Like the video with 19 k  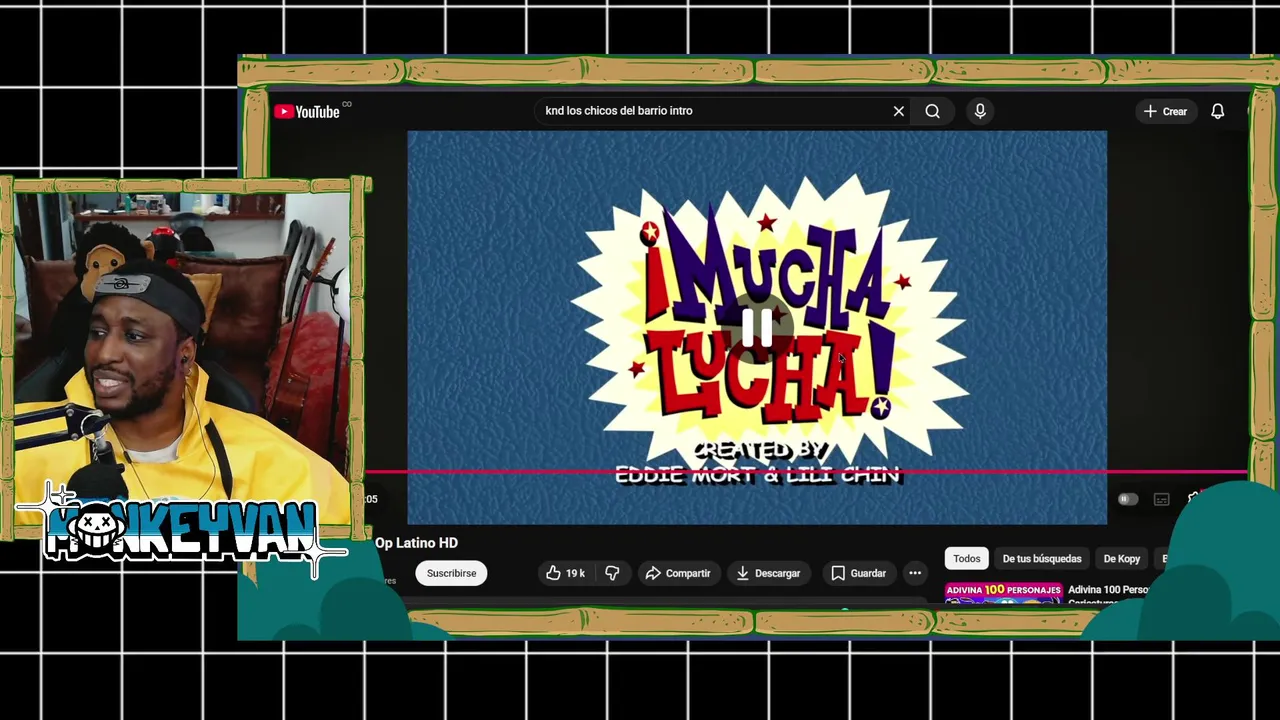pos(565,573)
